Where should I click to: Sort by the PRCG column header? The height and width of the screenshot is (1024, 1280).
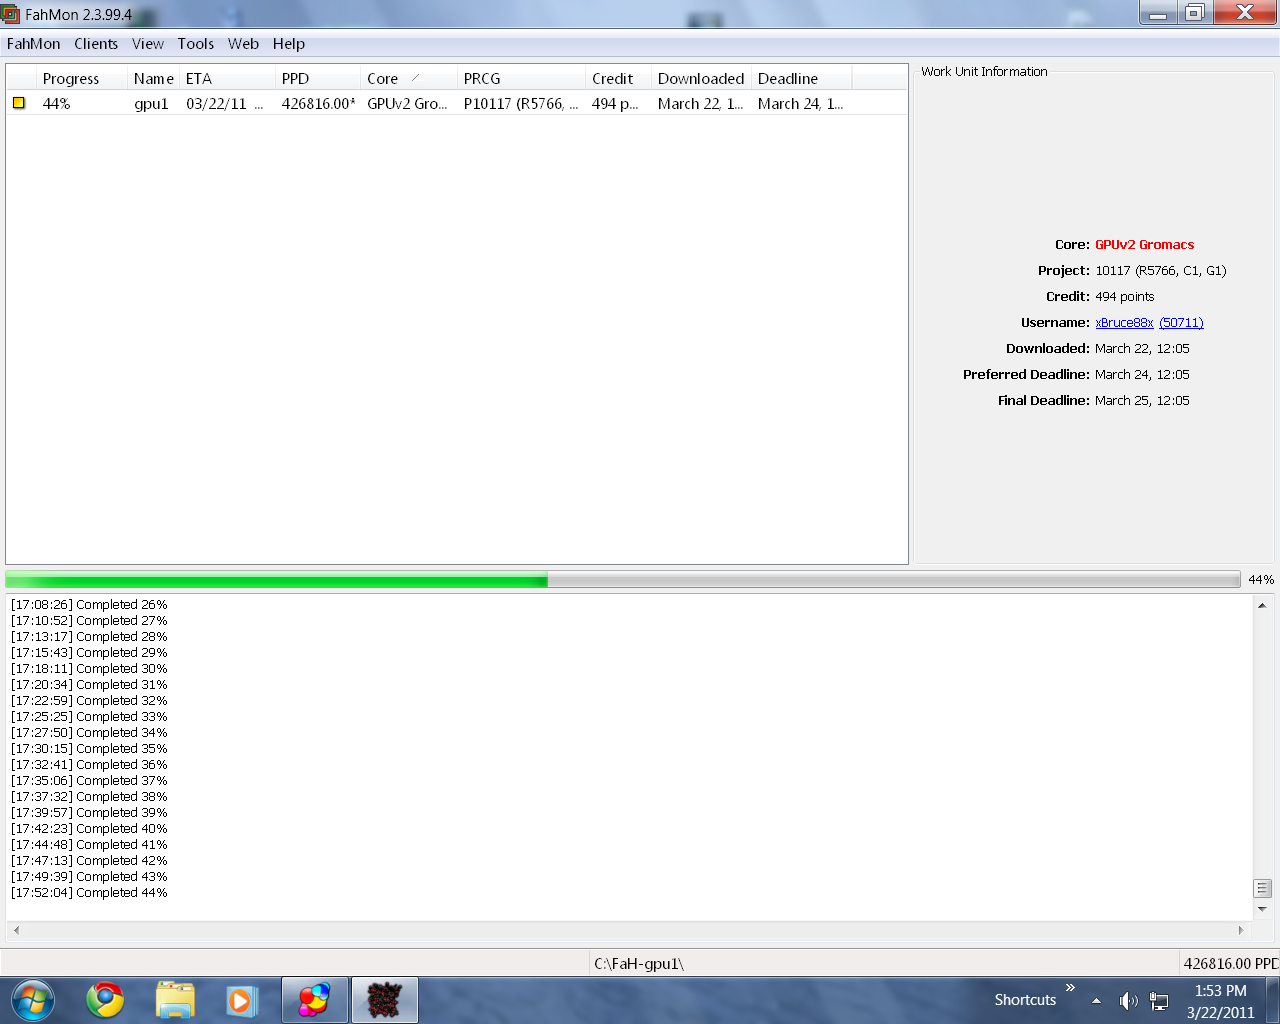[521, 79]
